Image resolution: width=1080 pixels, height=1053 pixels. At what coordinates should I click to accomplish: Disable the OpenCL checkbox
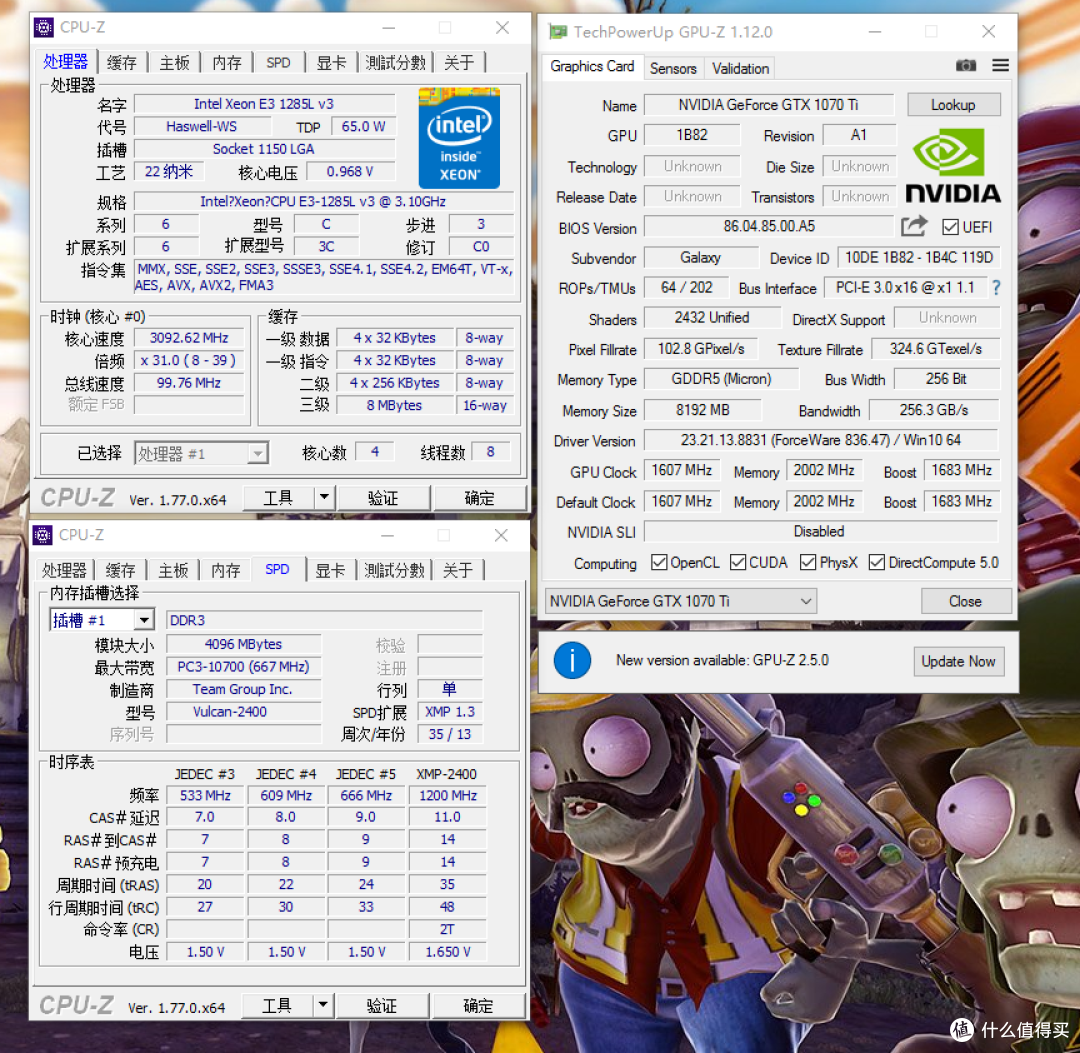click(x=657, y=562)
